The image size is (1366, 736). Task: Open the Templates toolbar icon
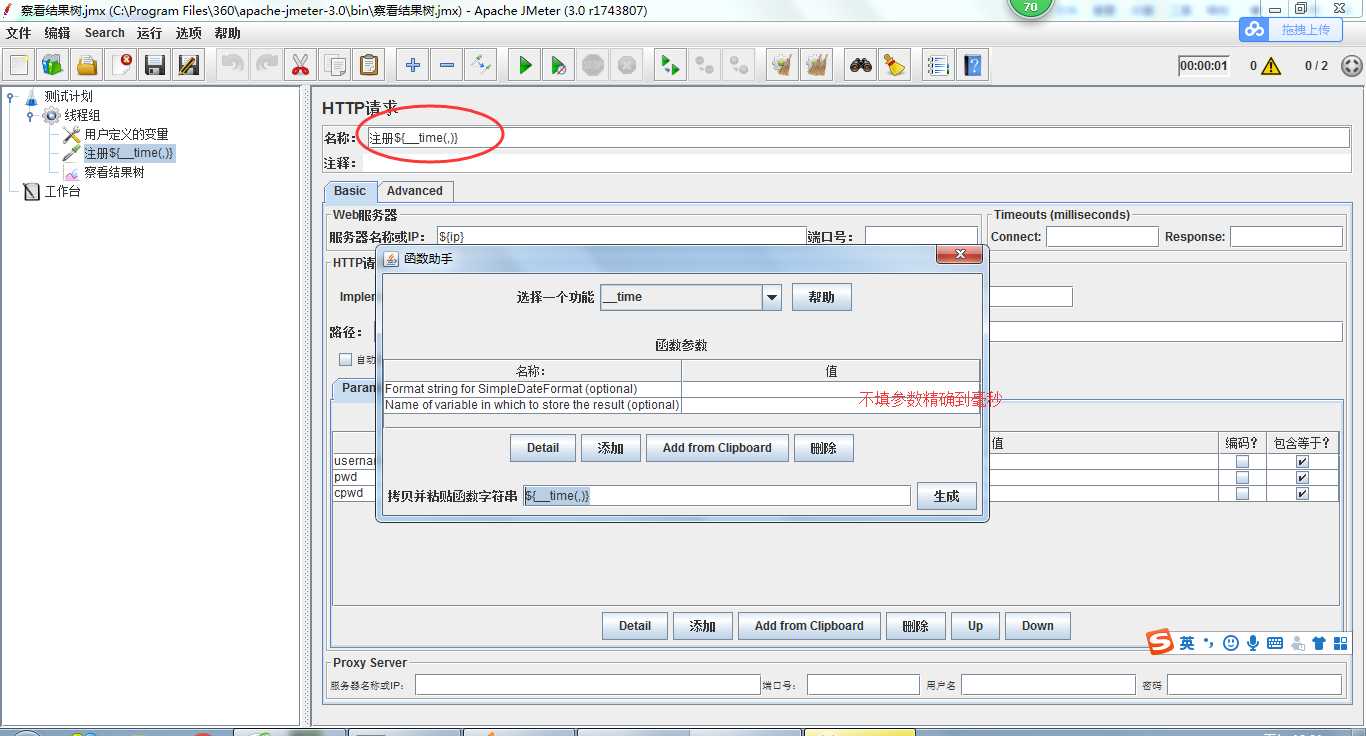point(53,66)
